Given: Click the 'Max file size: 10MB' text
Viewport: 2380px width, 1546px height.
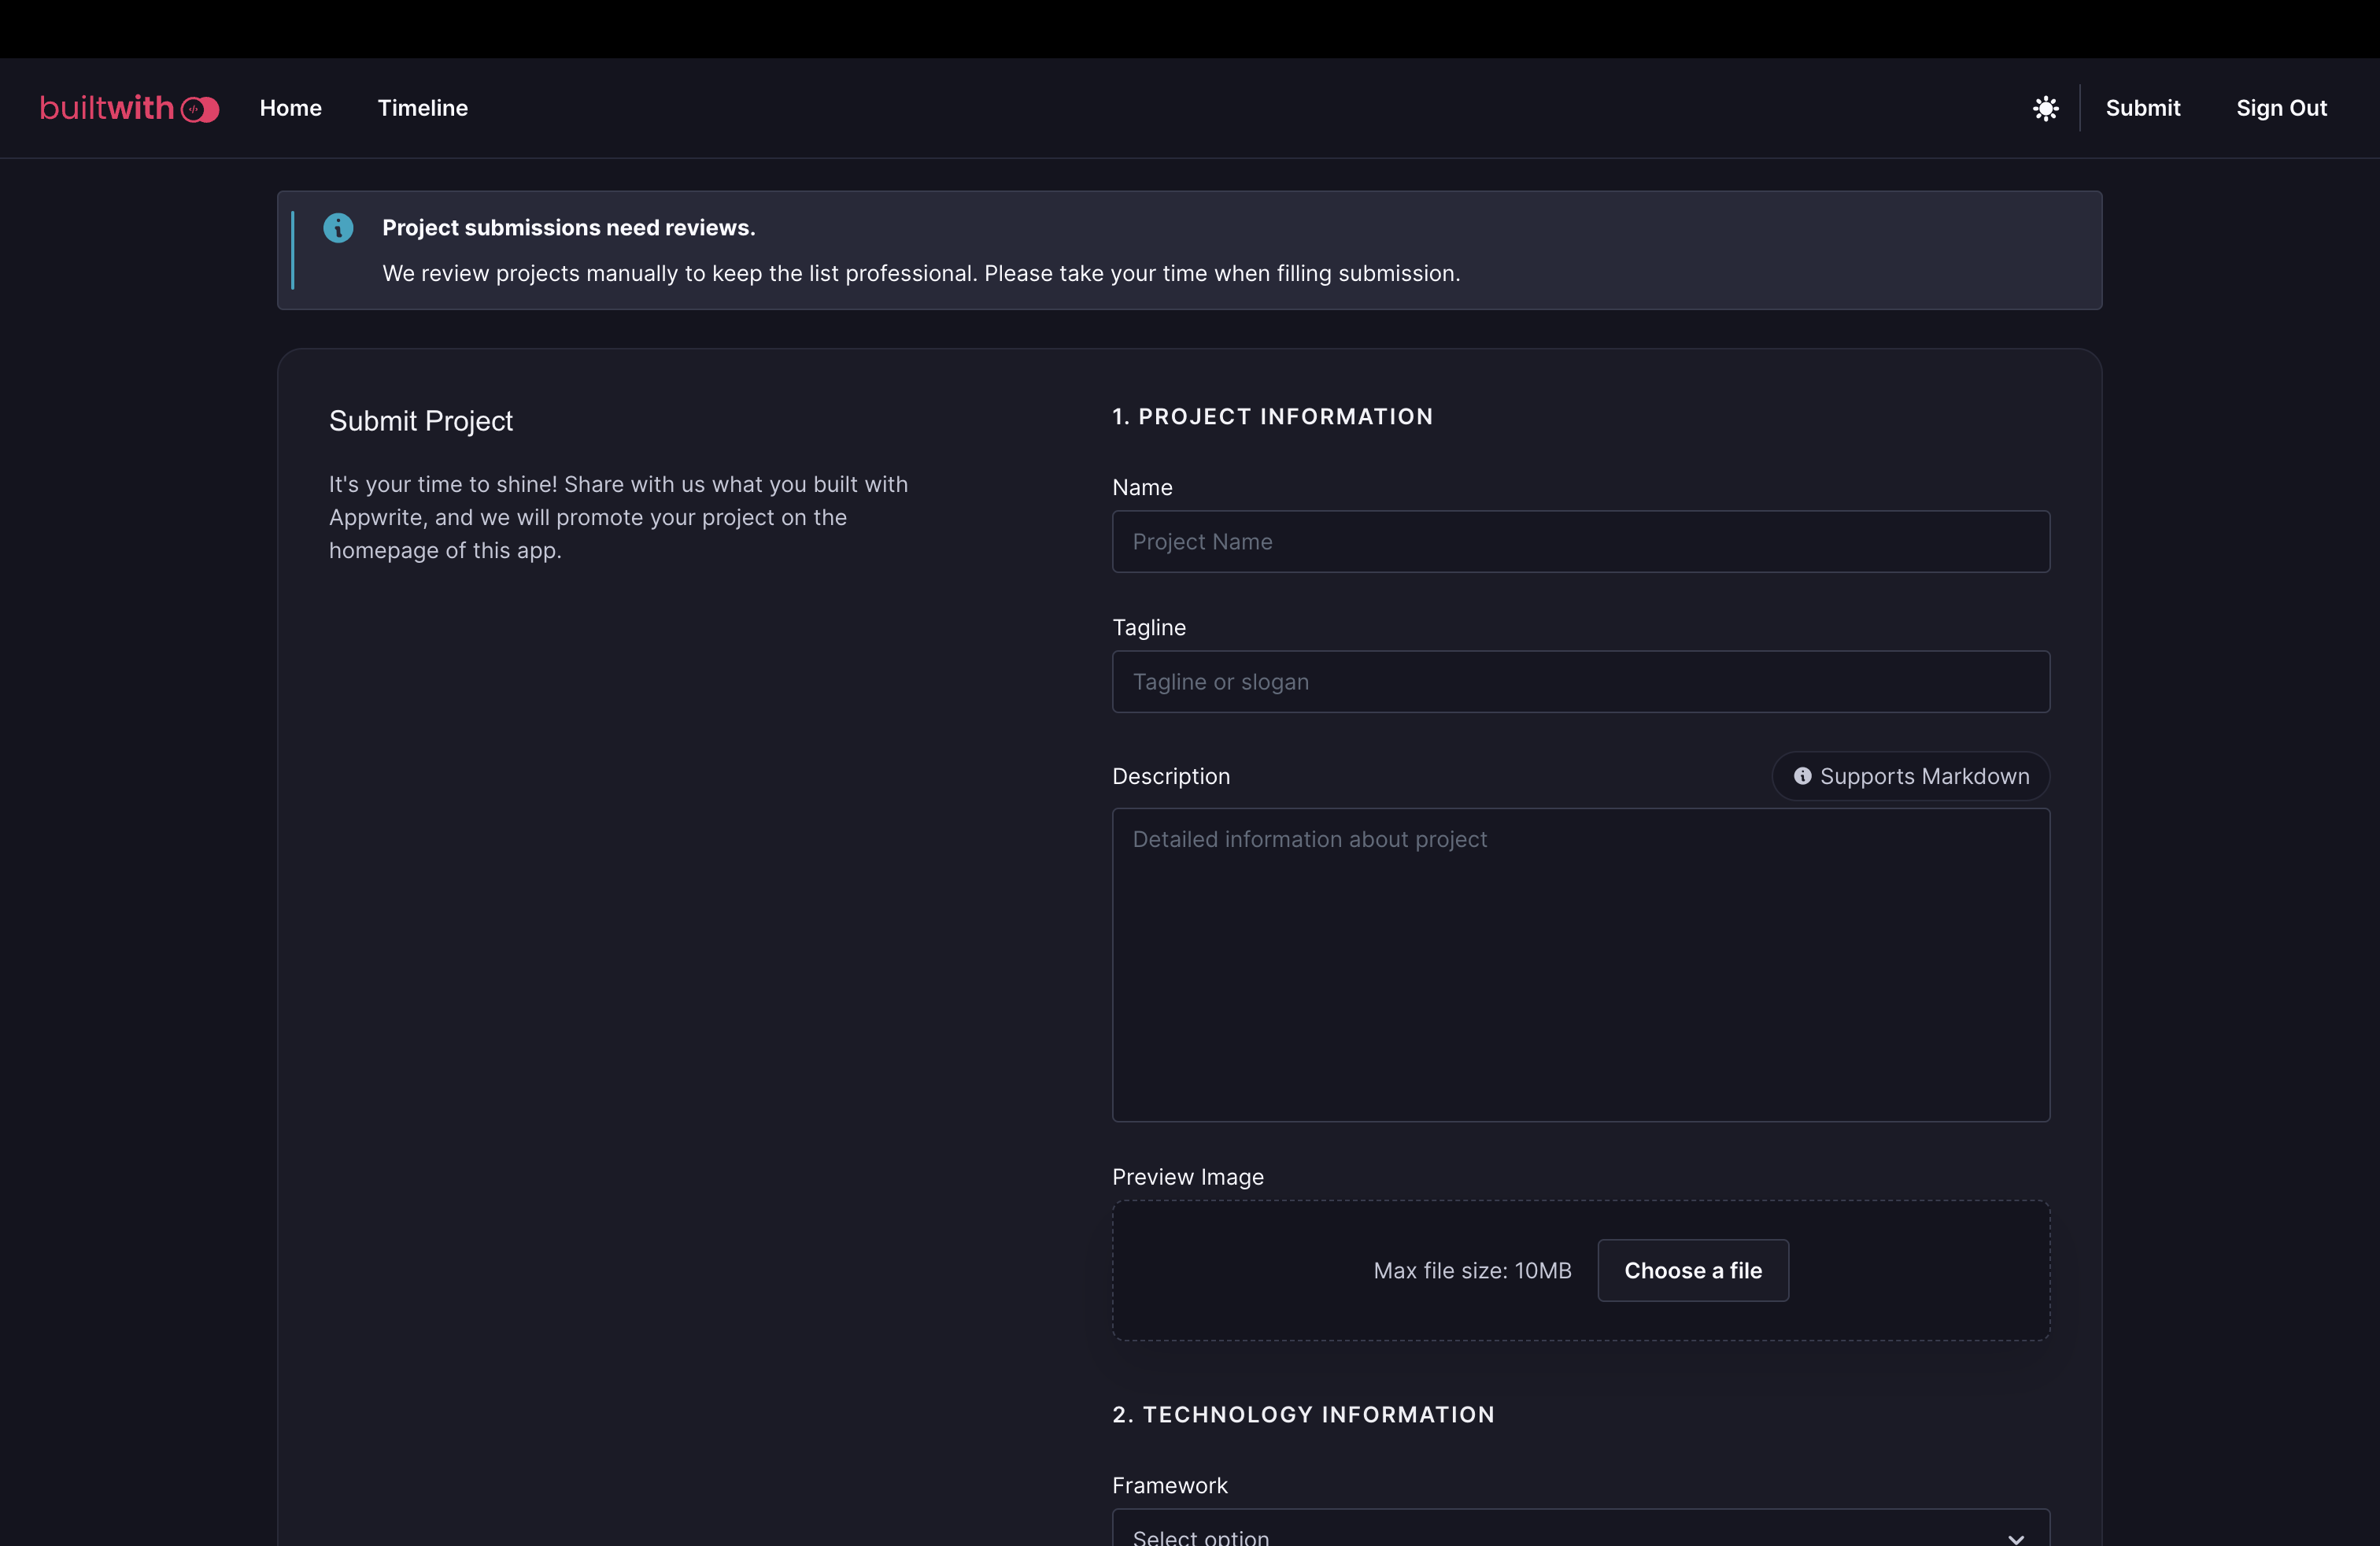Looking at the screenshot, I should (x=1472, y=1270).
